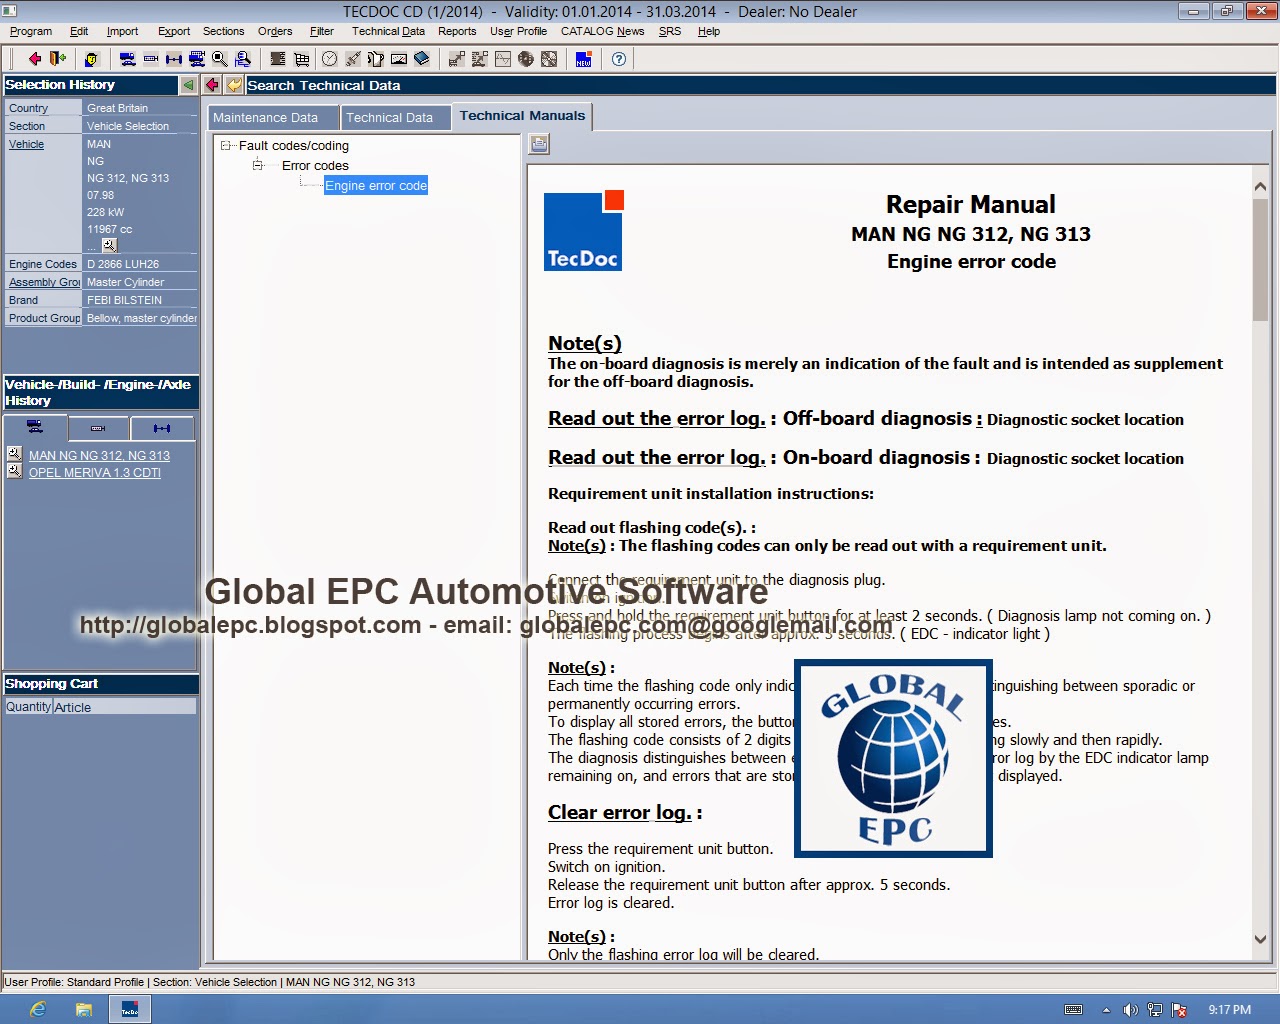Open the user profile icon on toolbar
This screenshot has width=1280, height=1024.
(x=90, y=59)
